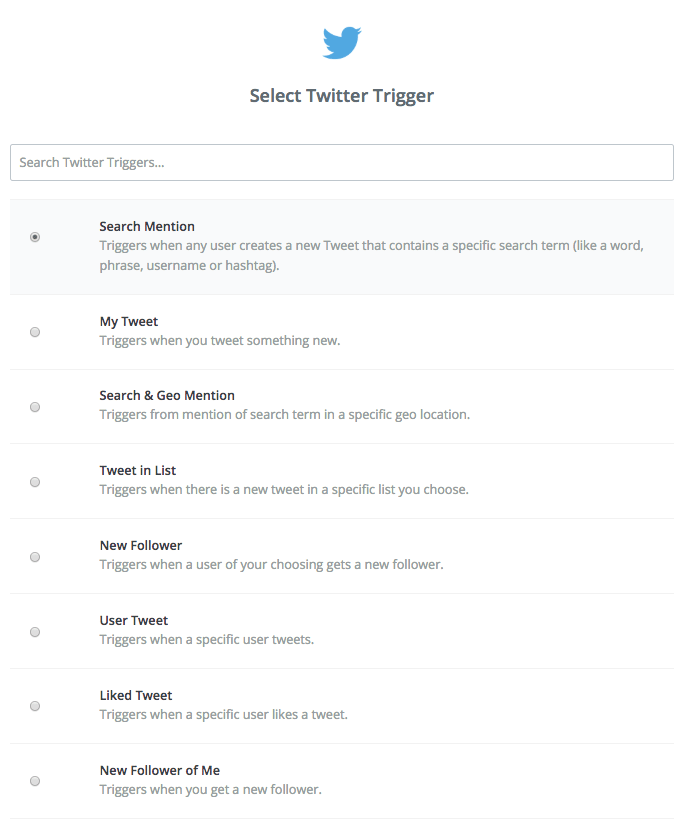Click the Select Twitter Trigger heading
This screenshot has width=687, height=828.
pyautogui.click(x=342, y=96)
